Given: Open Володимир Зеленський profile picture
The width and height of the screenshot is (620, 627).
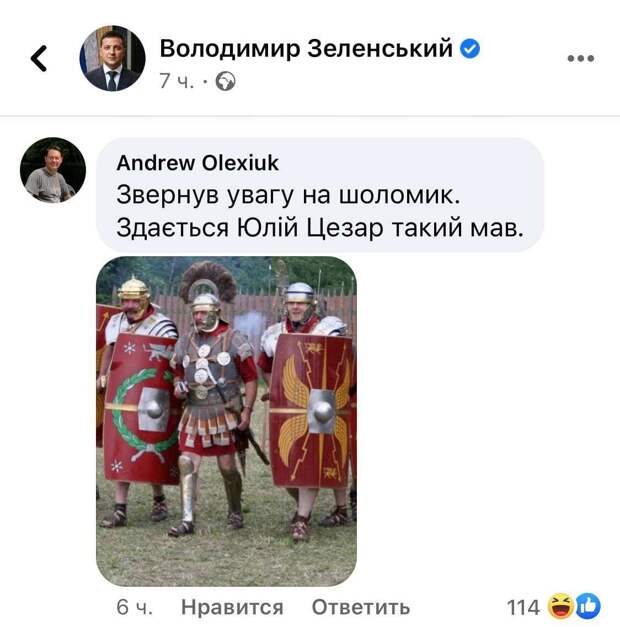Looking at the screenshot, I should (112, 58).
